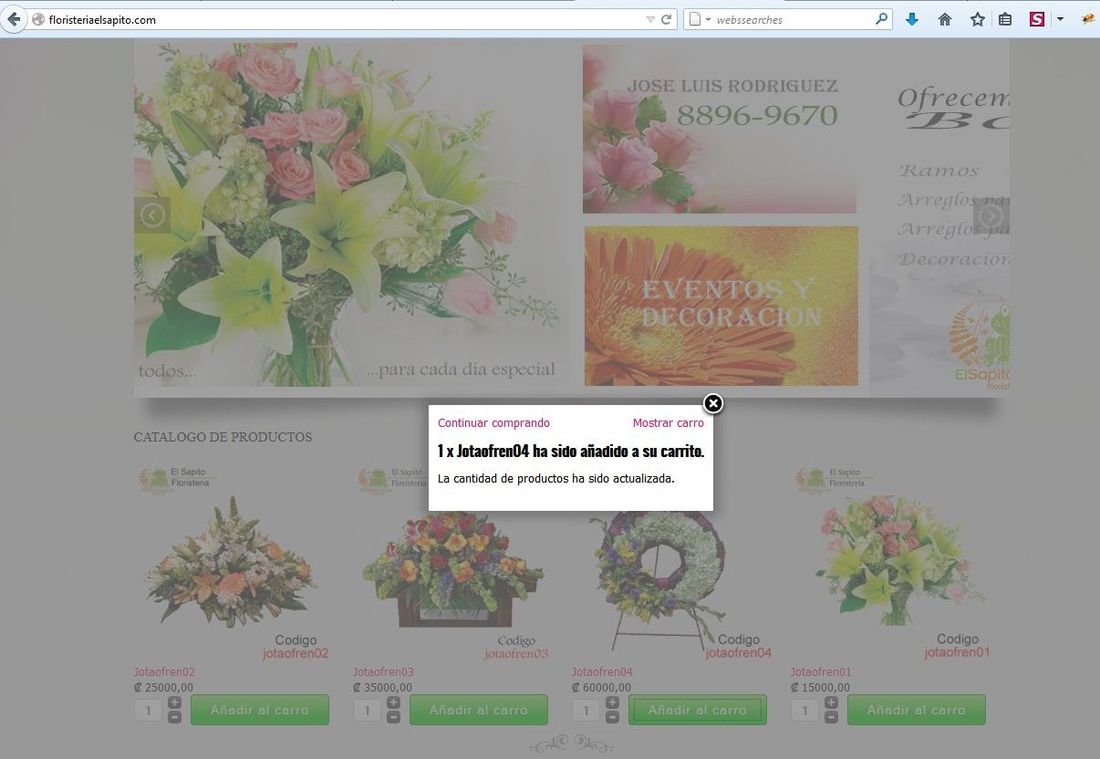Open the search engine selector dropdown

[x=699, y=20]
